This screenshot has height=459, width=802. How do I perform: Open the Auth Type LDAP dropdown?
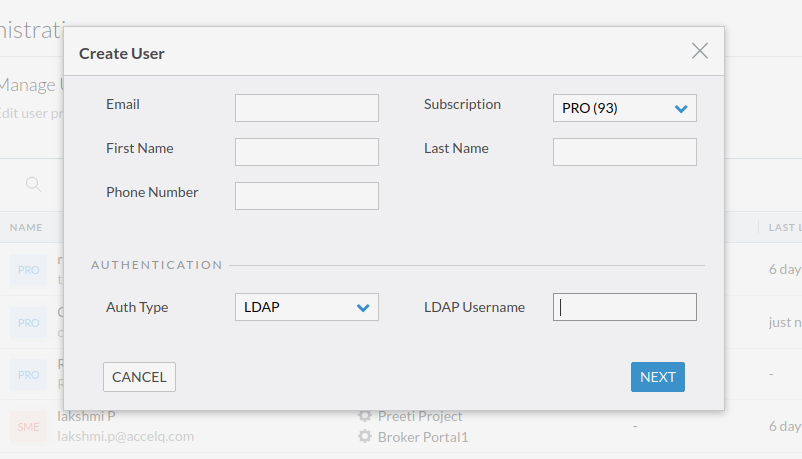(307, 307)
